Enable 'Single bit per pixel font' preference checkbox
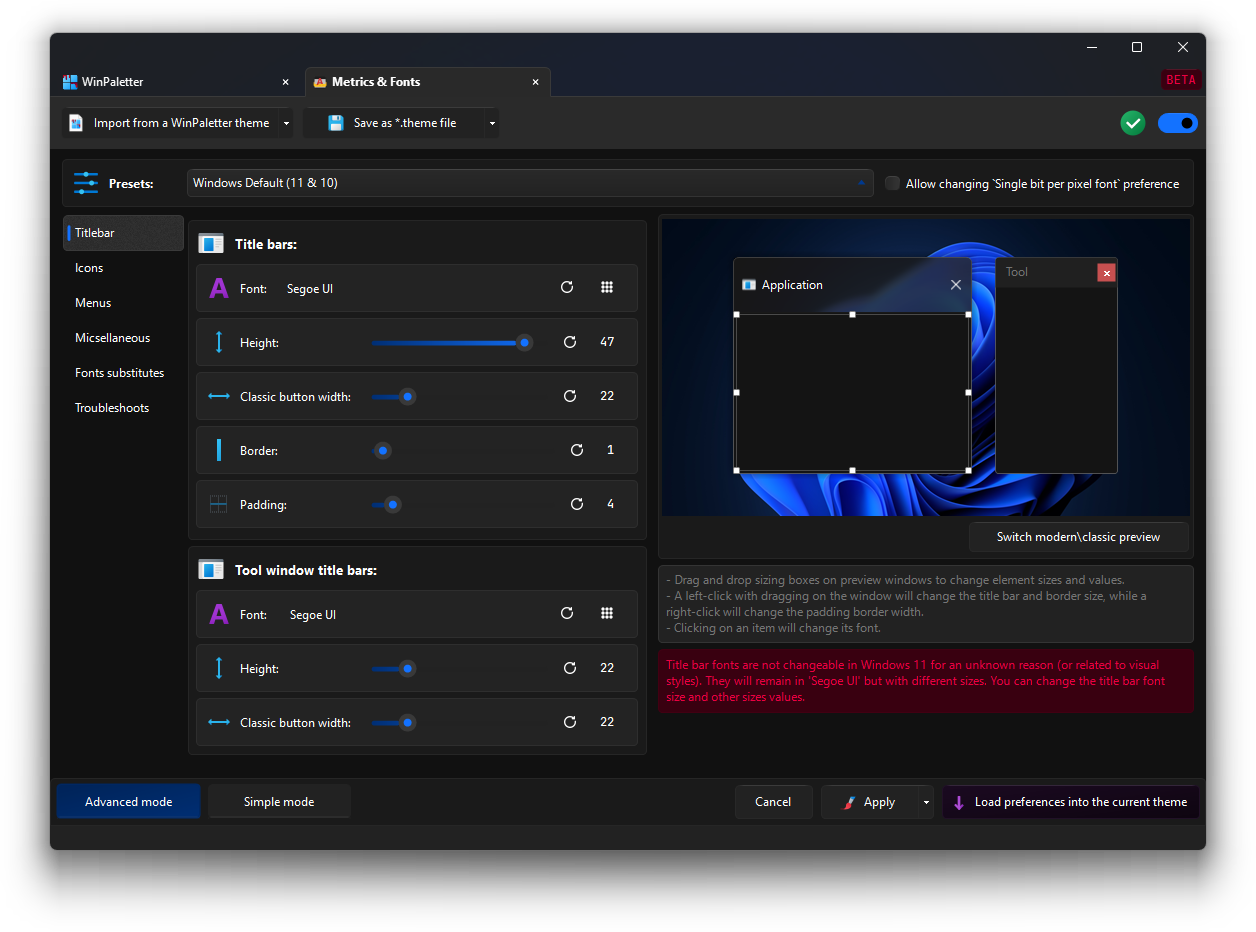Screen dimensions: 1256x932 (892, 183)
